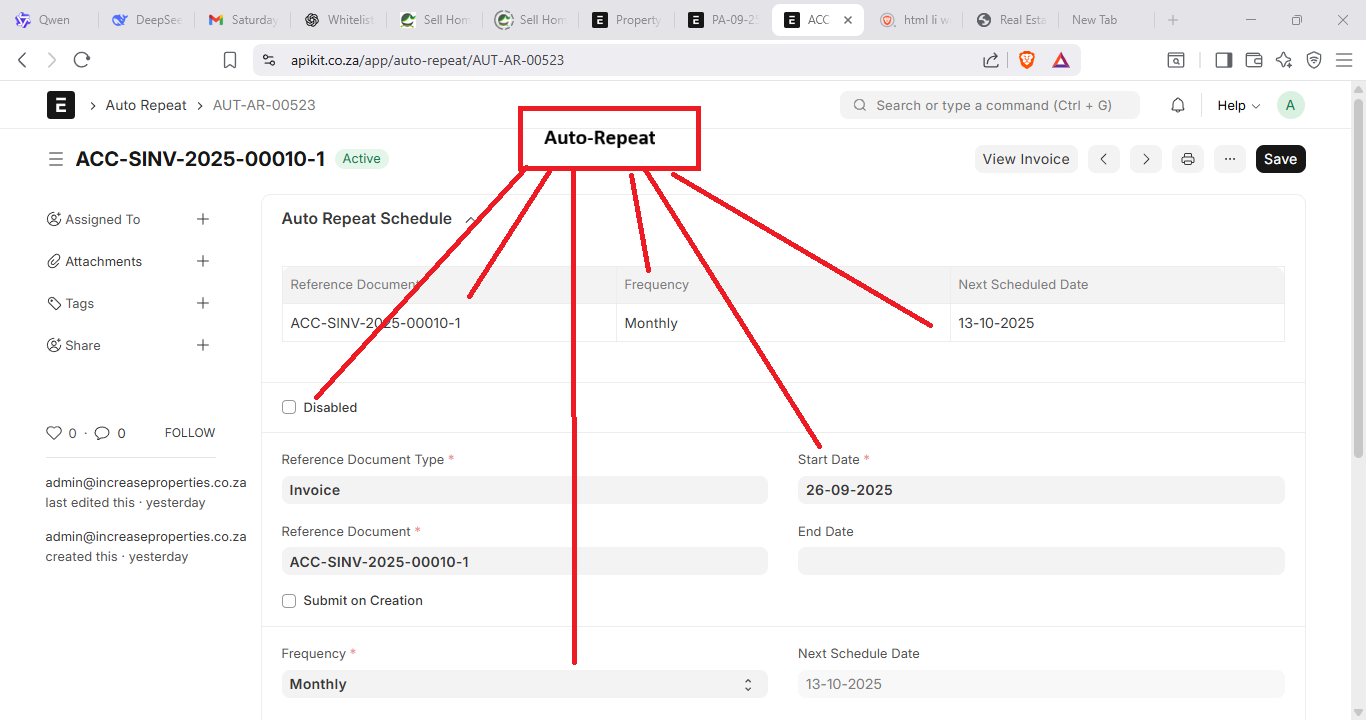This screenshot has height=720, width=1366.
Task: Click the Save button
Action: [1280, 159]
